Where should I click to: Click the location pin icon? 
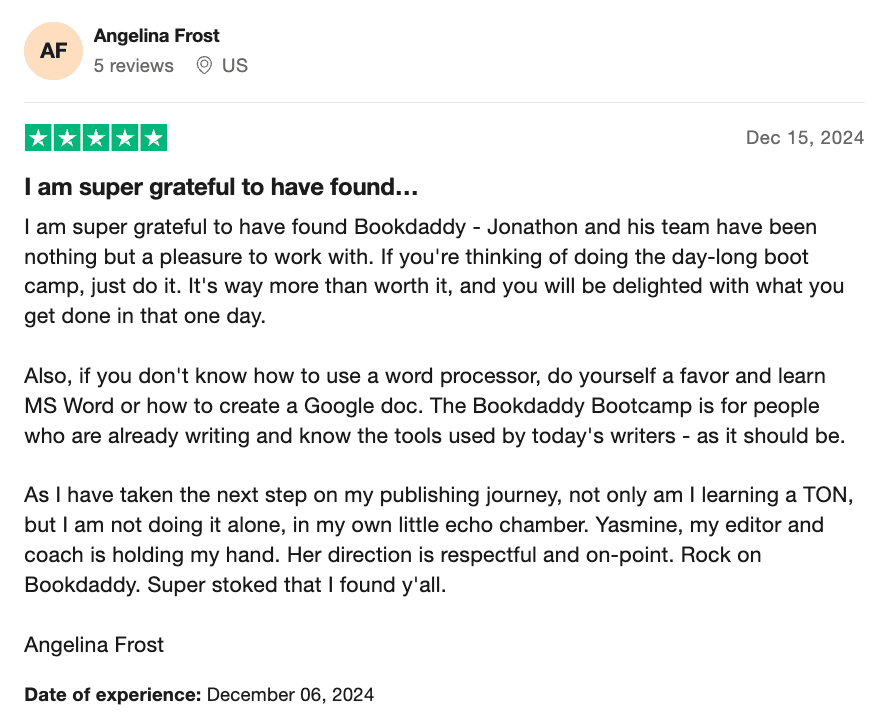(x=204, y=66)
